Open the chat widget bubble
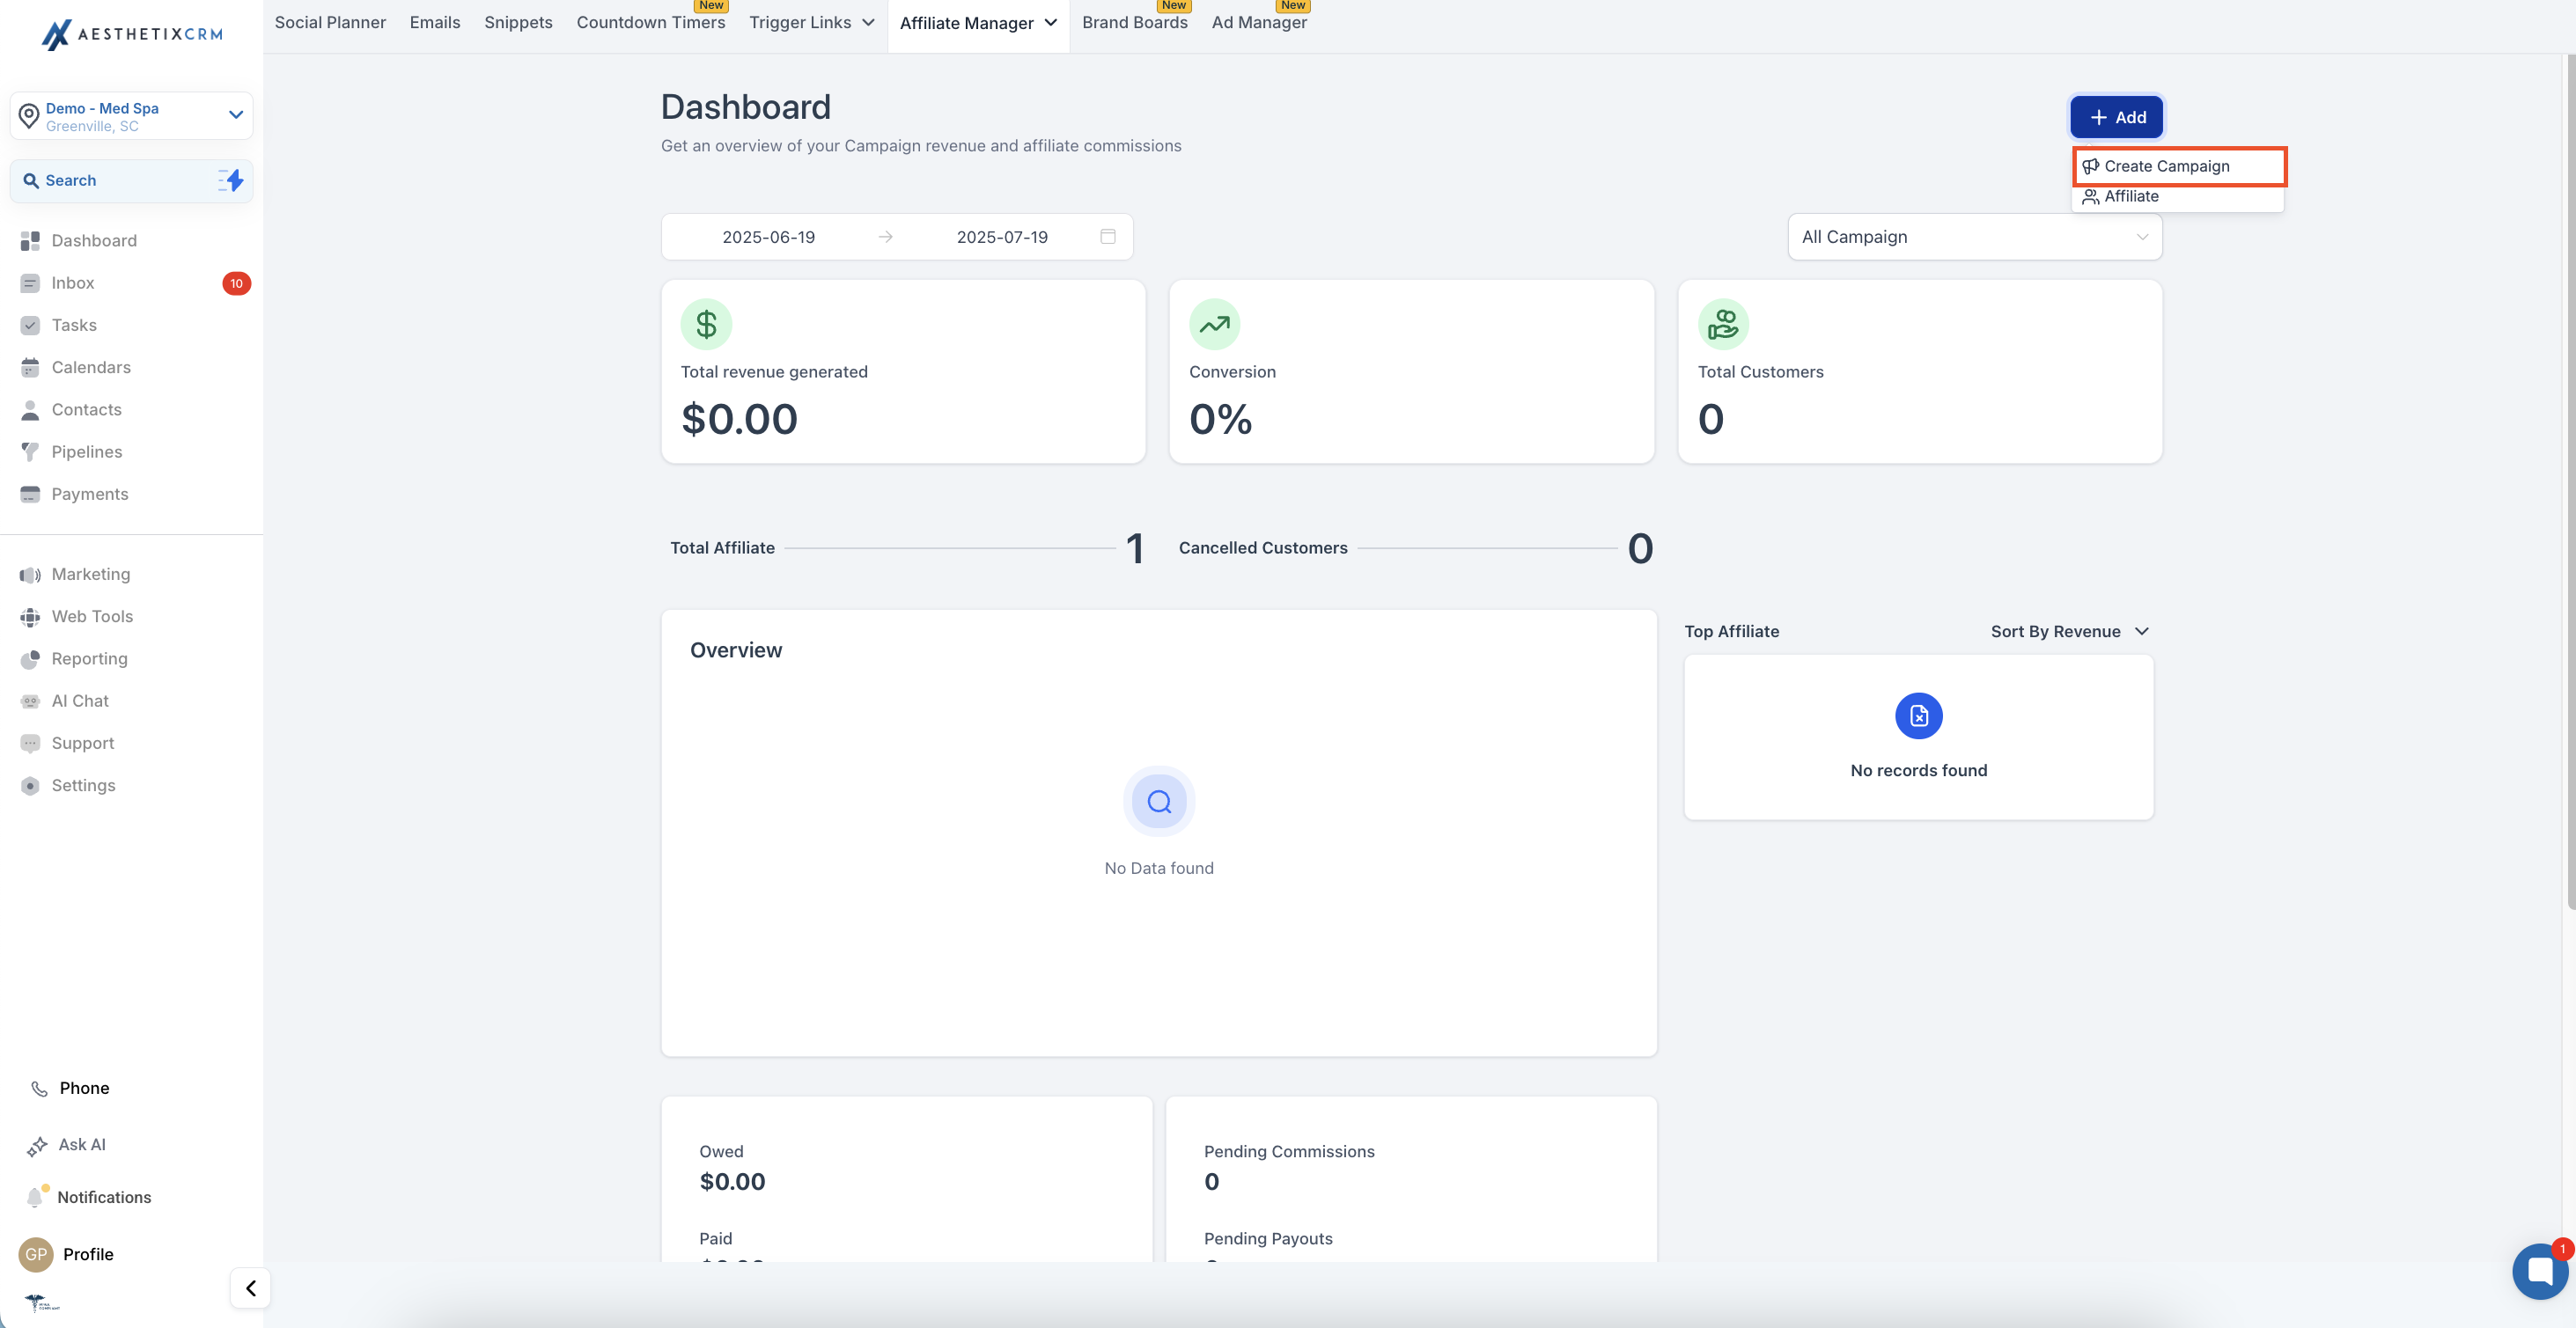Image resolution: width=2576 pixels, height=1328 pixels. (2540, 1271)
